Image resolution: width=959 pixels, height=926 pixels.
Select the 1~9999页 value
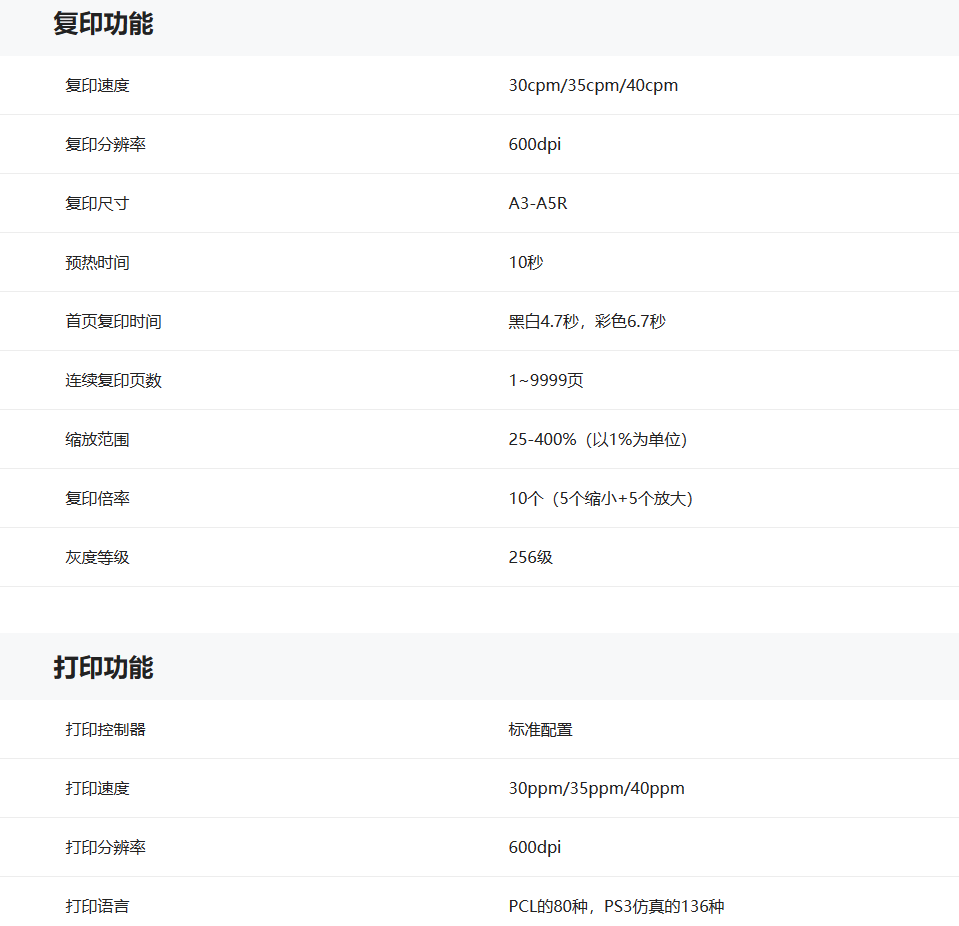pyautogui.click(x=545, y=381)
